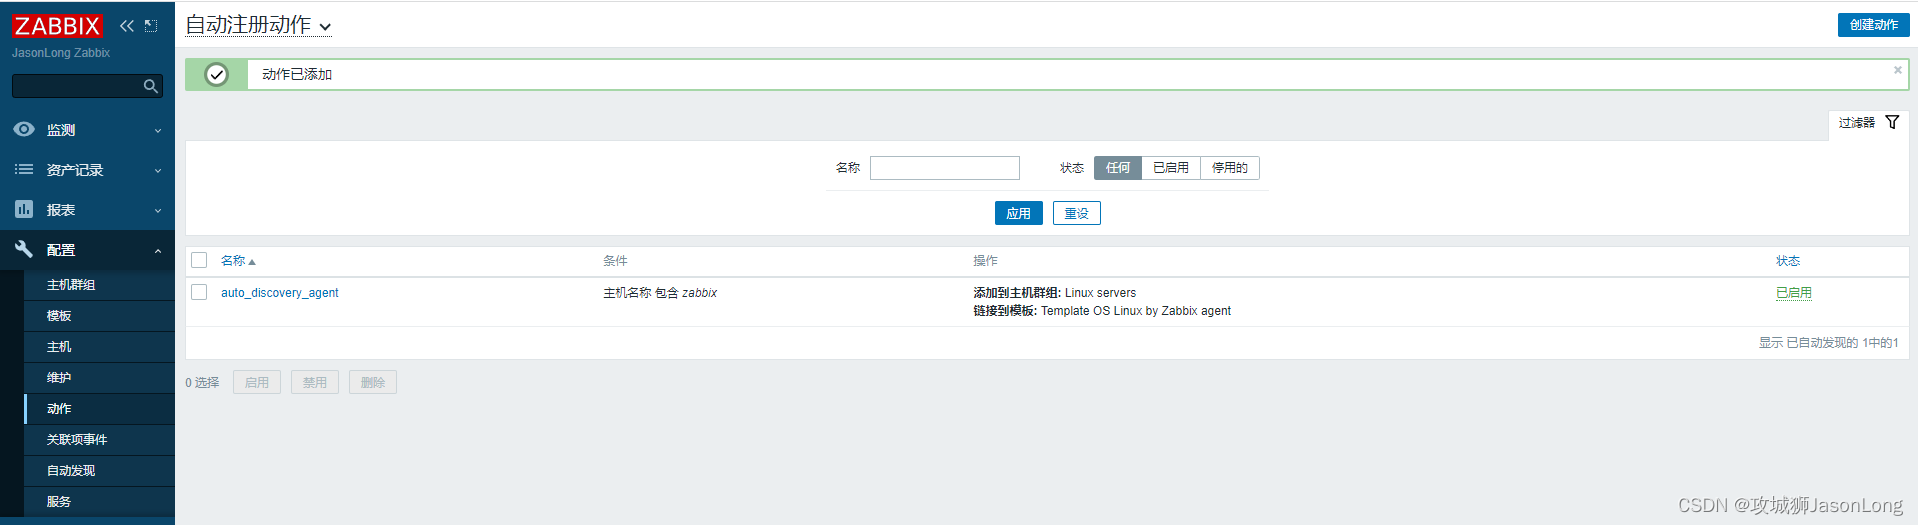Open 关联项事件 in the sidebar
1918x525 pixels.
tap(99, 440)
